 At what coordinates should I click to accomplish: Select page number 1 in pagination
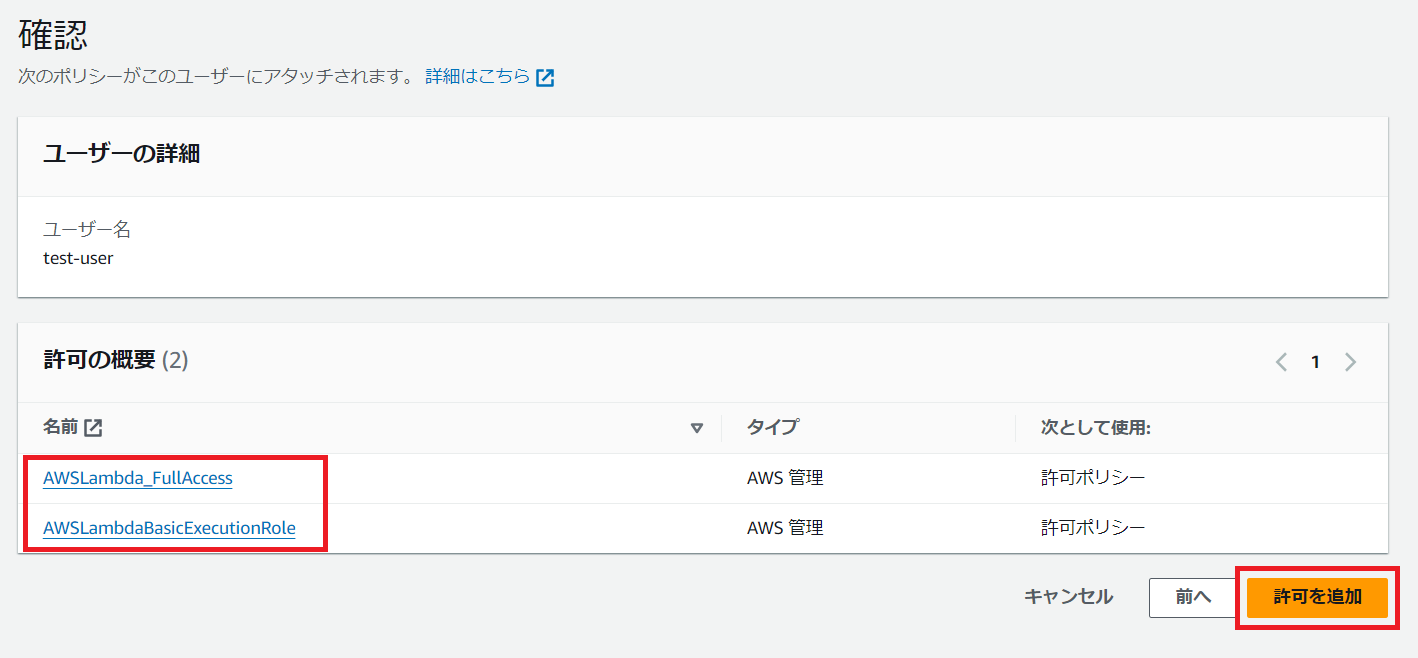click(x=1315, y=362)
